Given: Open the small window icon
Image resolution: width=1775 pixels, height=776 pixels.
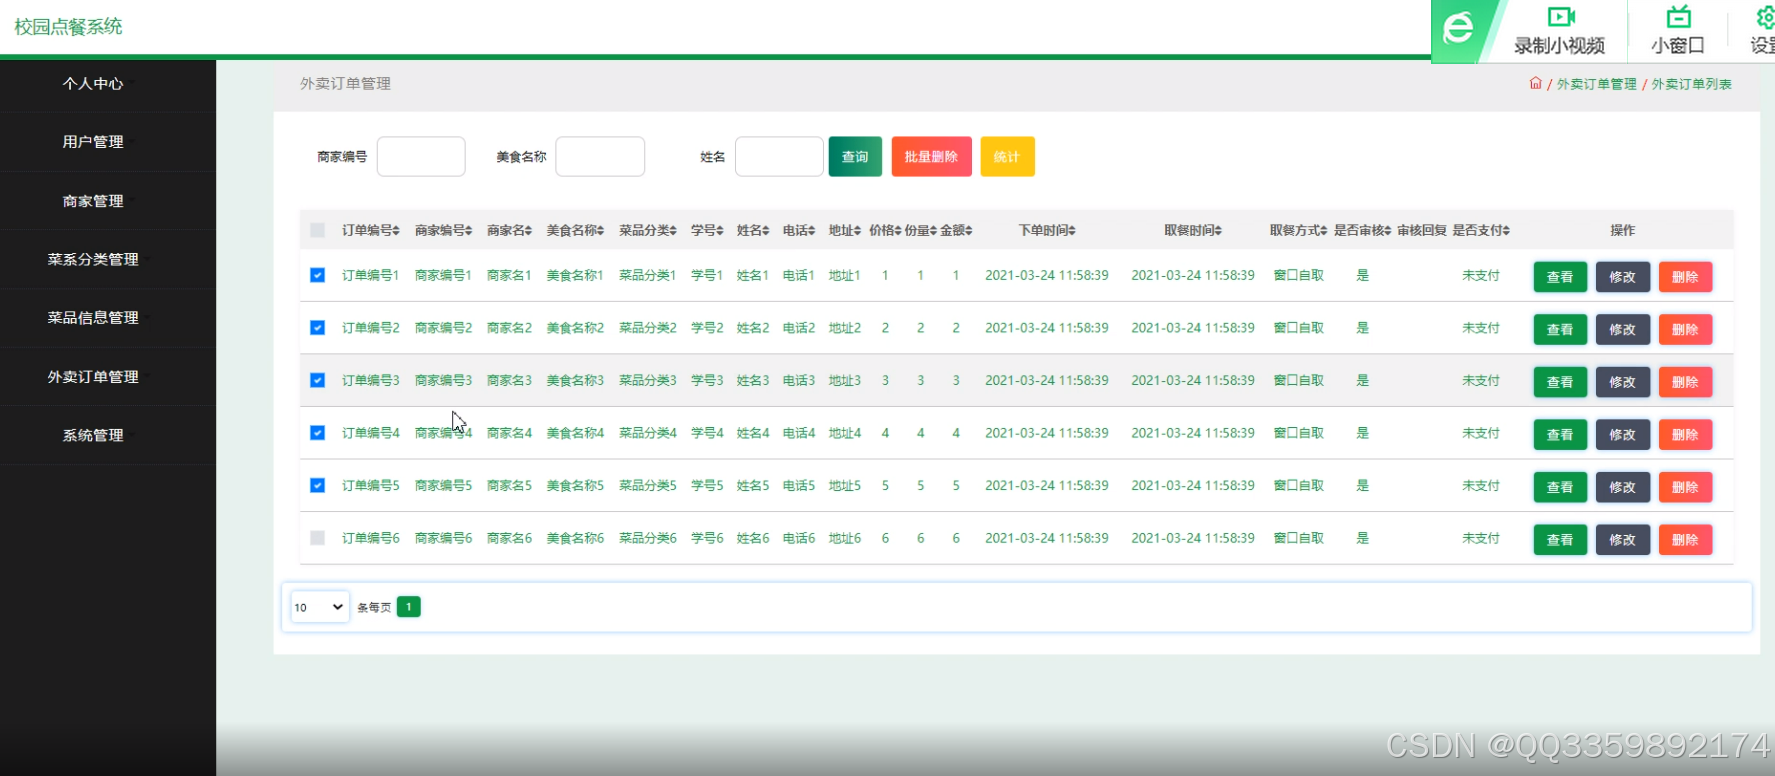Looking at the screenshot, I should pyautogui.click(x=1678, y=17).
